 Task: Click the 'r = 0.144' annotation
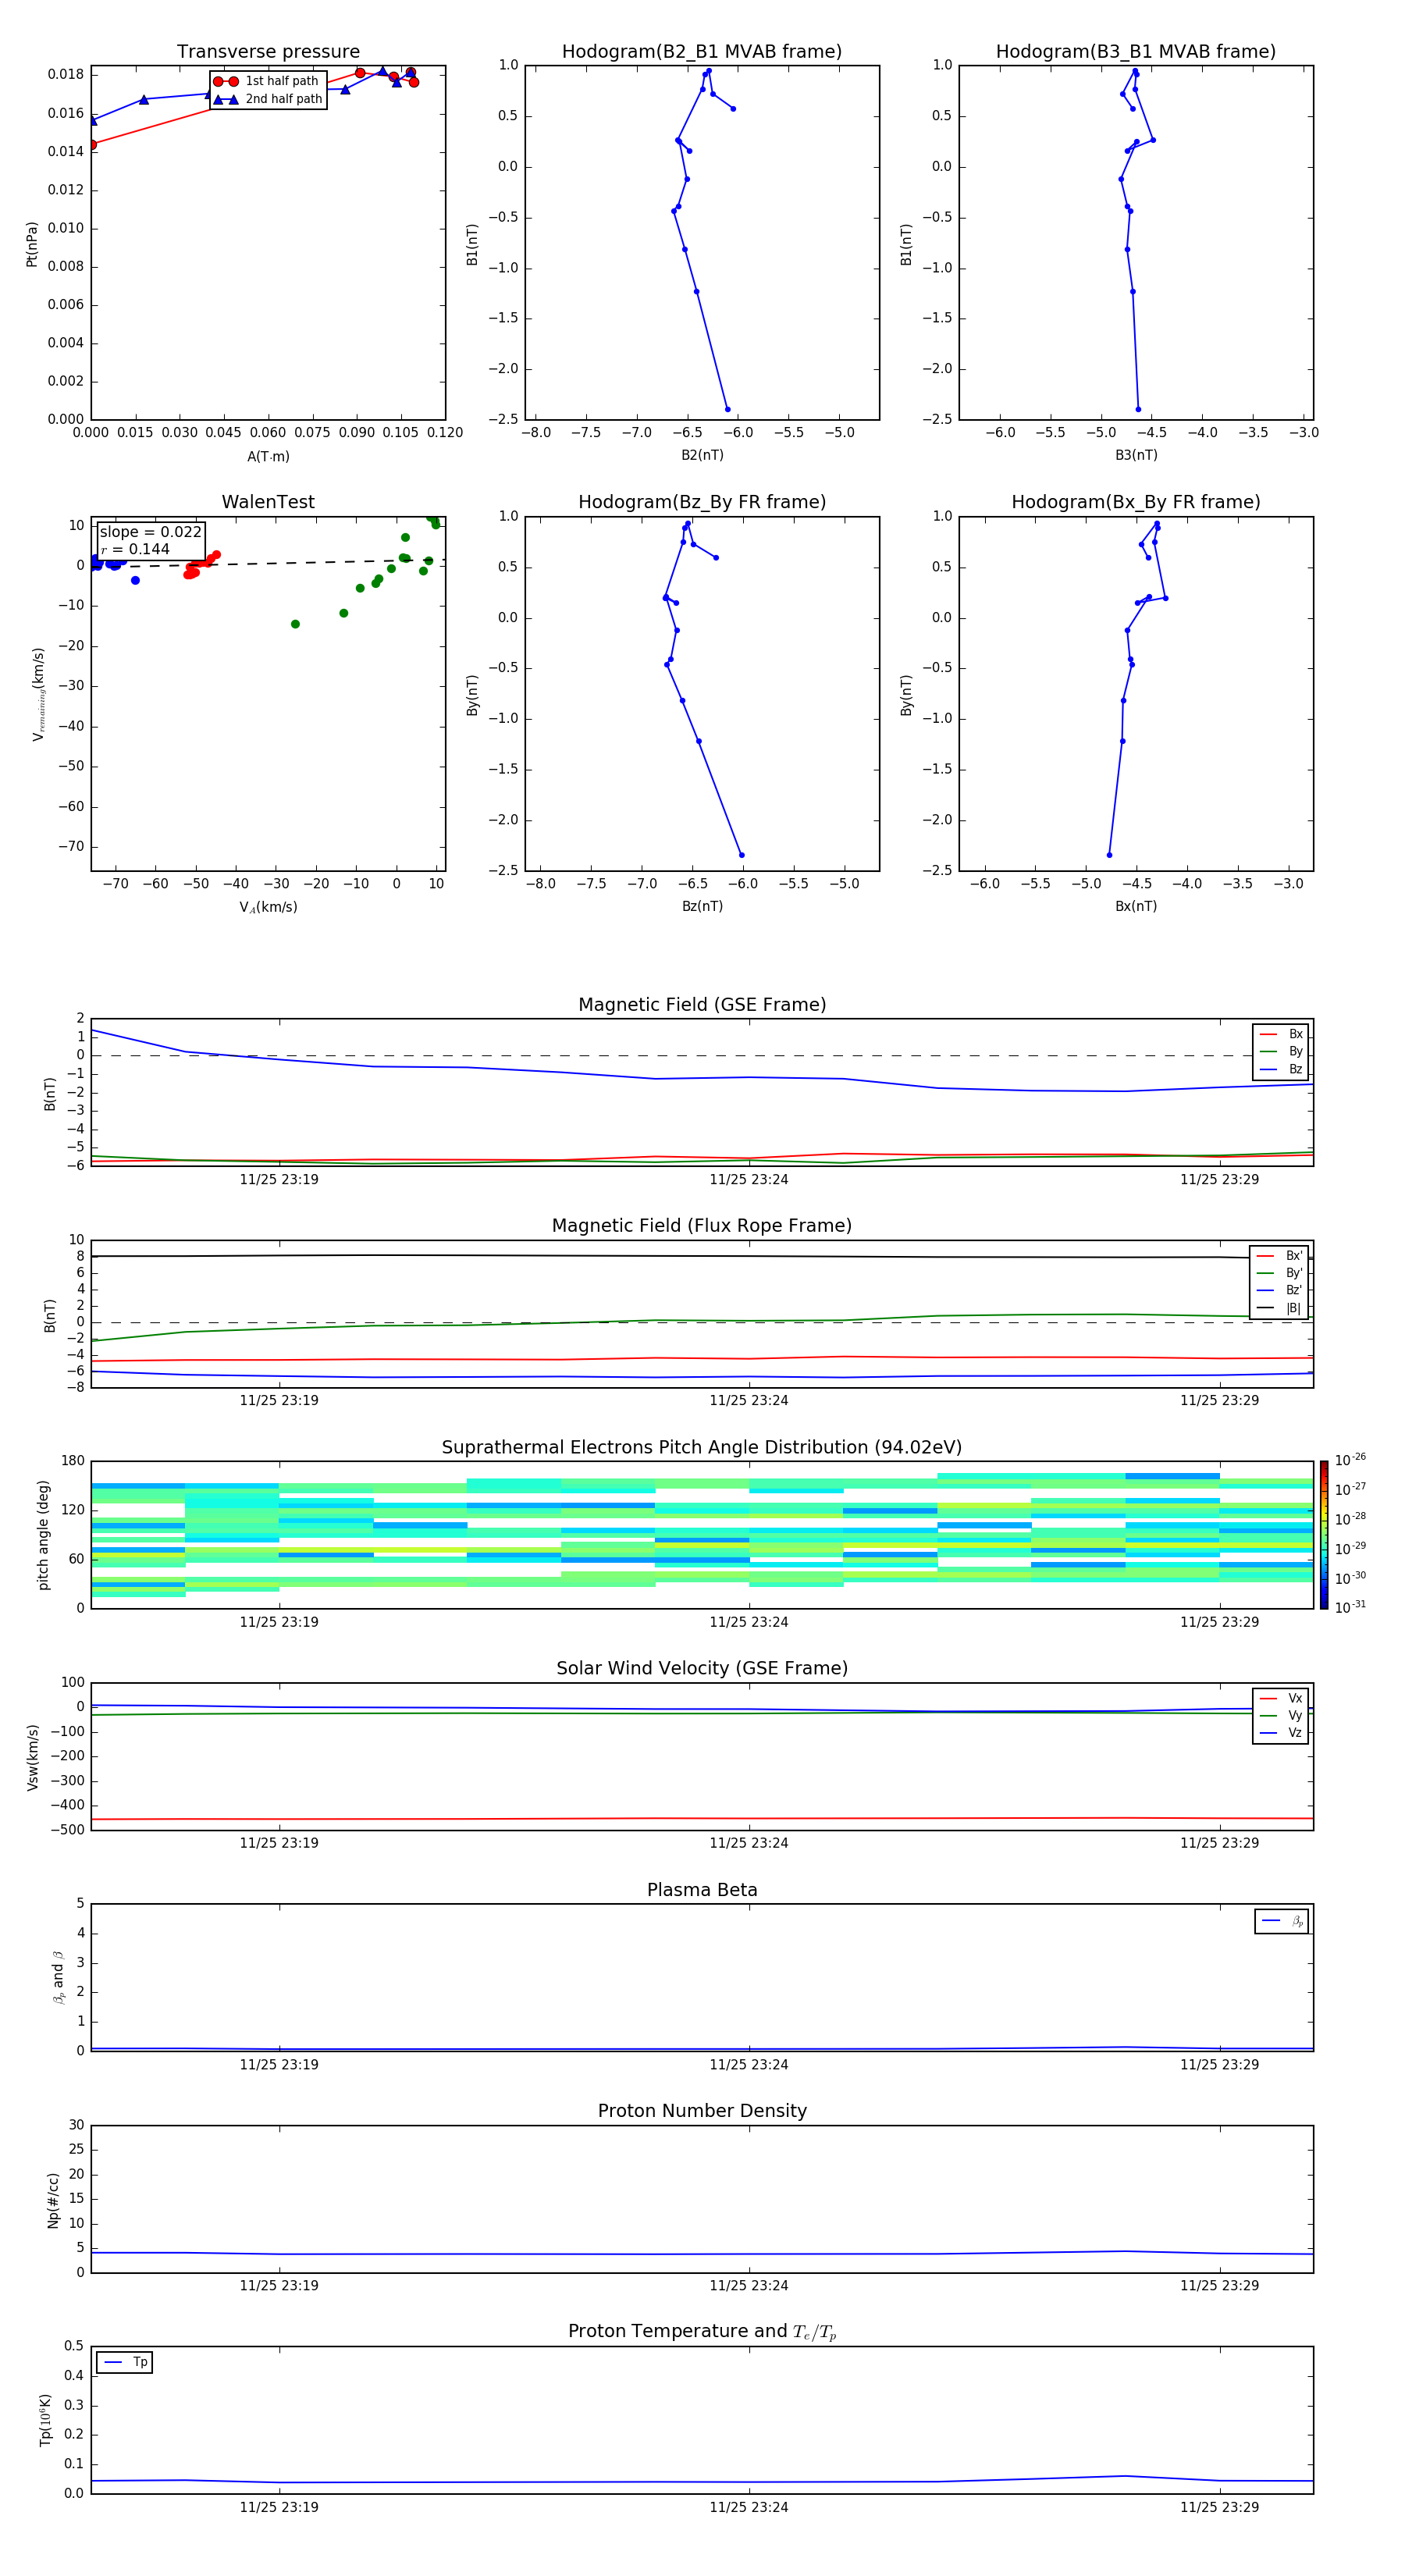coord(135,549)
